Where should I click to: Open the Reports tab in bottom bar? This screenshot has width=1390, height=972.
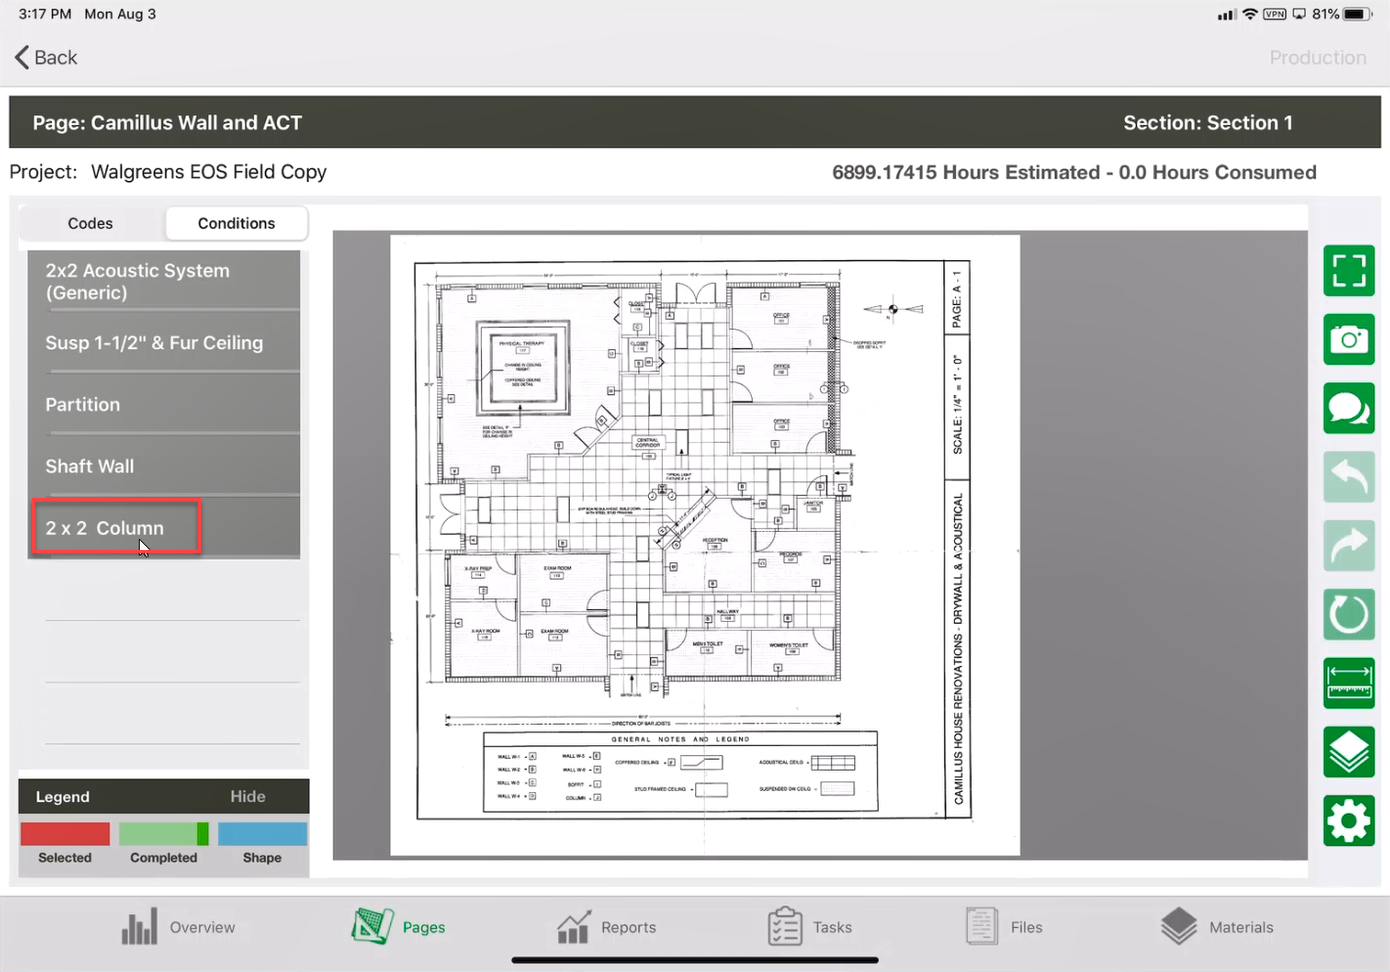tap(606, 927)
